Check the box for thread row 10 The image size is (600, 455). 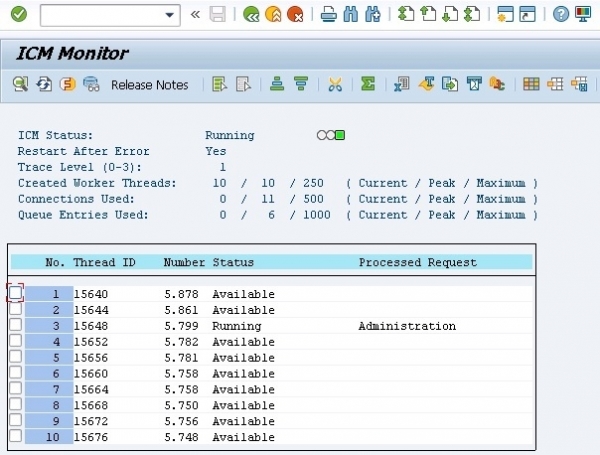click(15, 437)
